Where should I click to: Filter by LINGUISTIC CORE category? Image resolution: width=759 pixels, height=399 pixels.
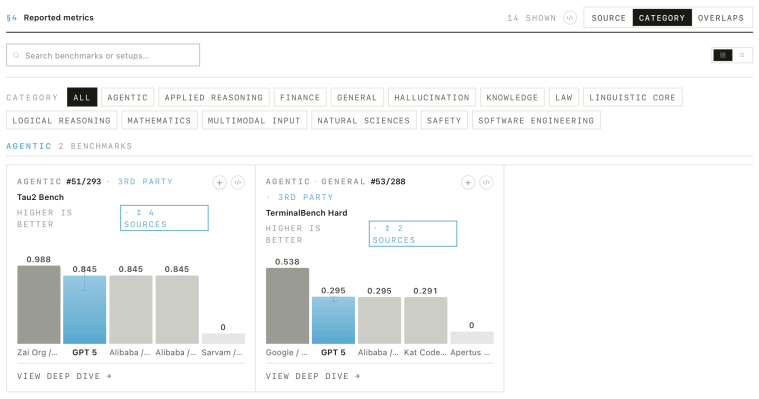coord(632,97)
